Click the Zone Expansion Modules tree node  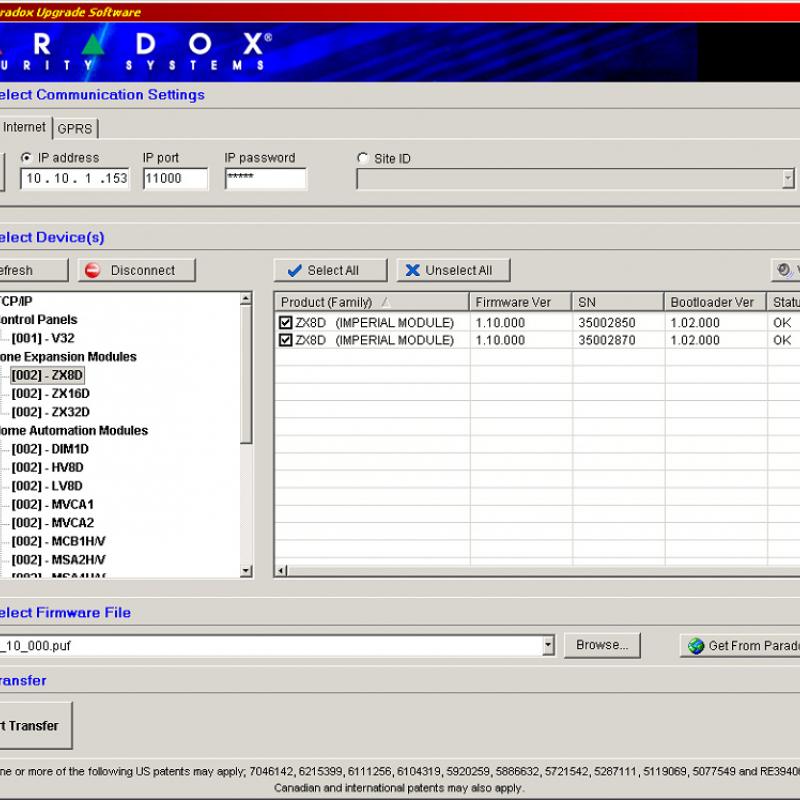click(x=68, y=357)
